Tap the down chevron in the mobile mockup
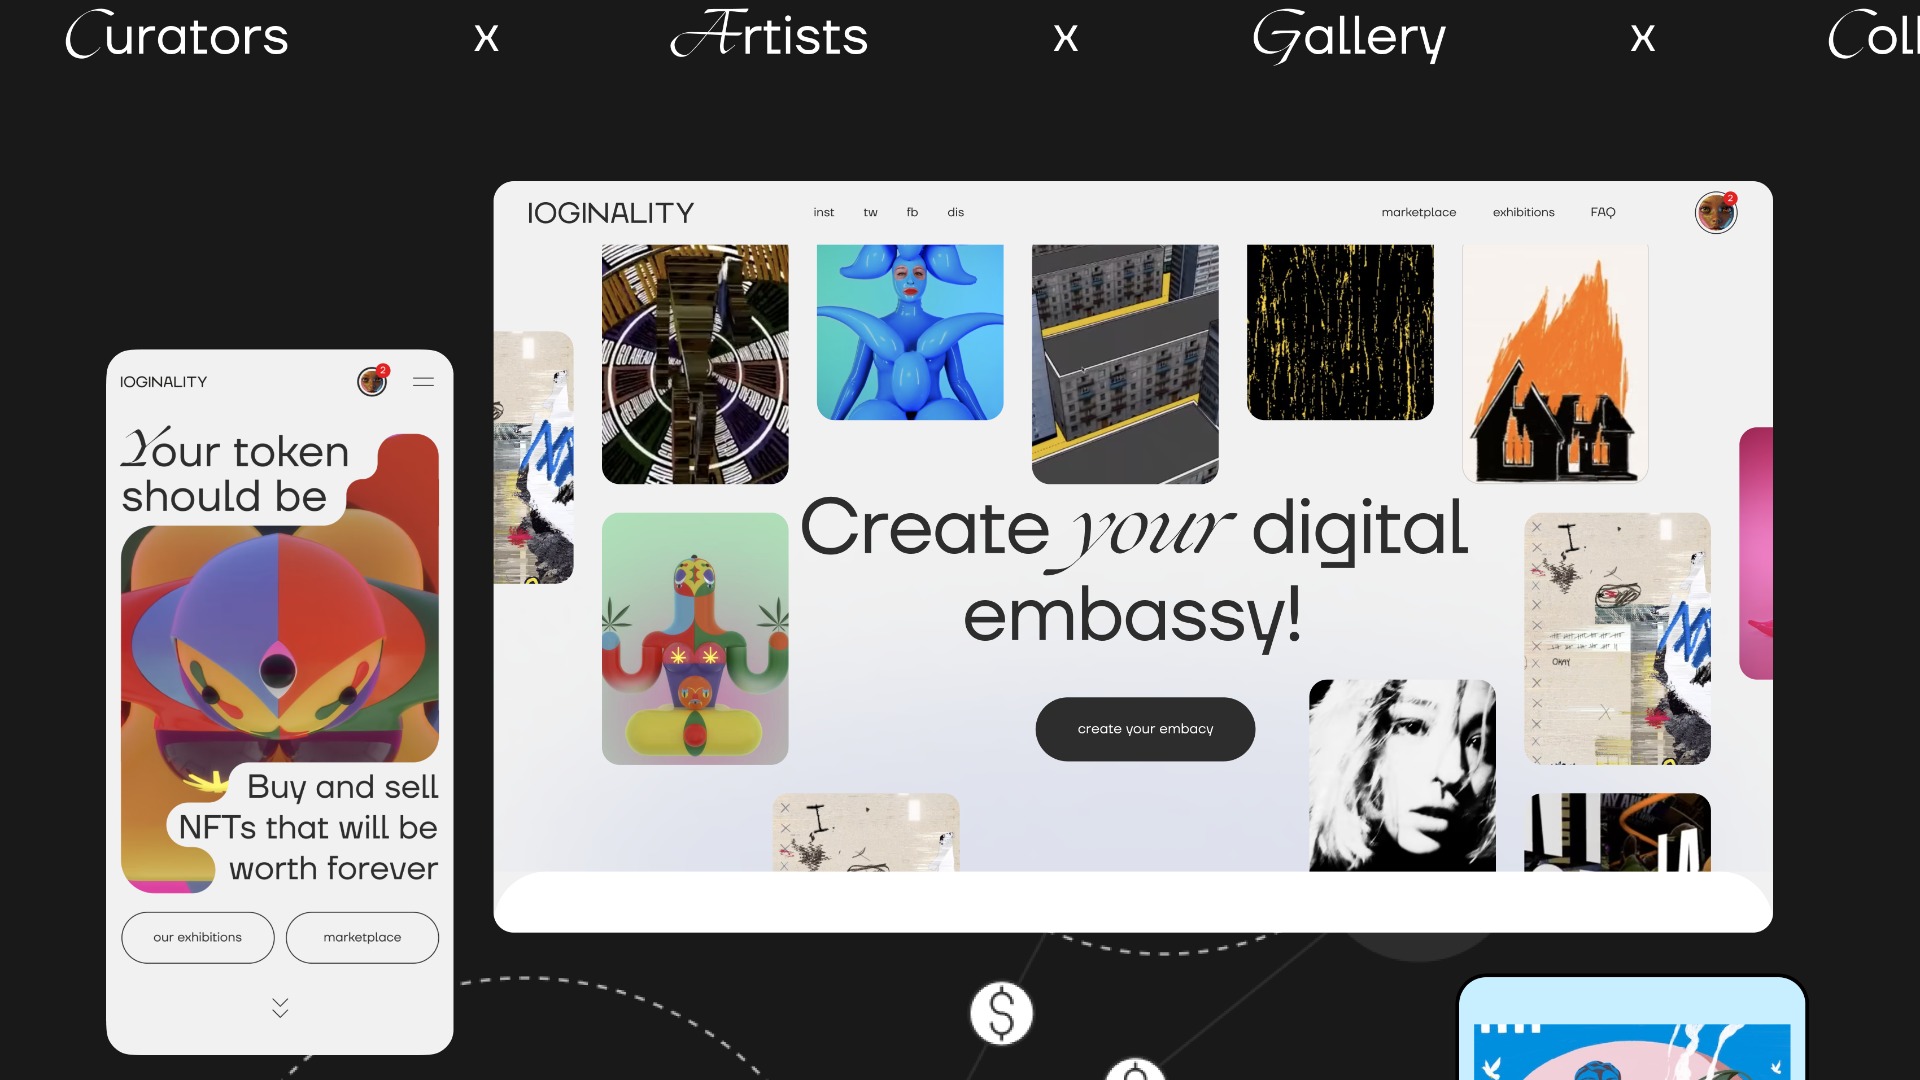The width and height of the screenshot is (1920, 1080). 280,1007
